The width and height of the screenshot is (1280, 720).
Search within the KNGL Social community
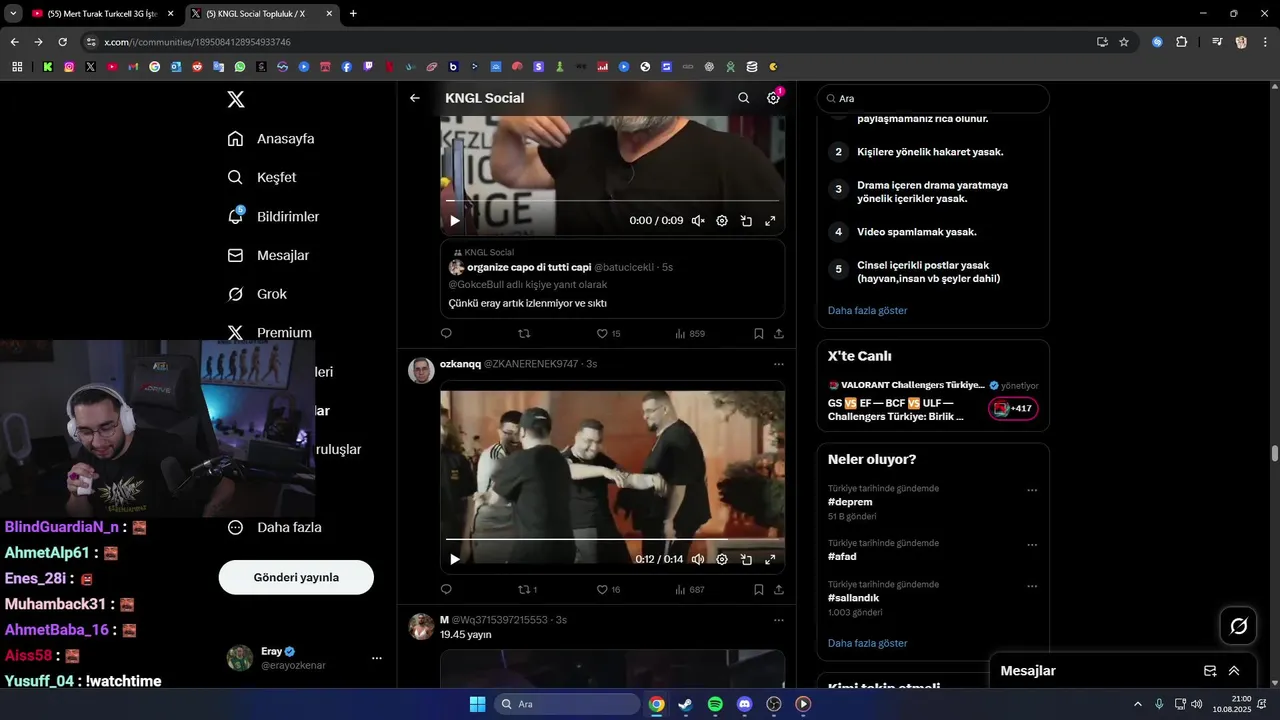743,98
